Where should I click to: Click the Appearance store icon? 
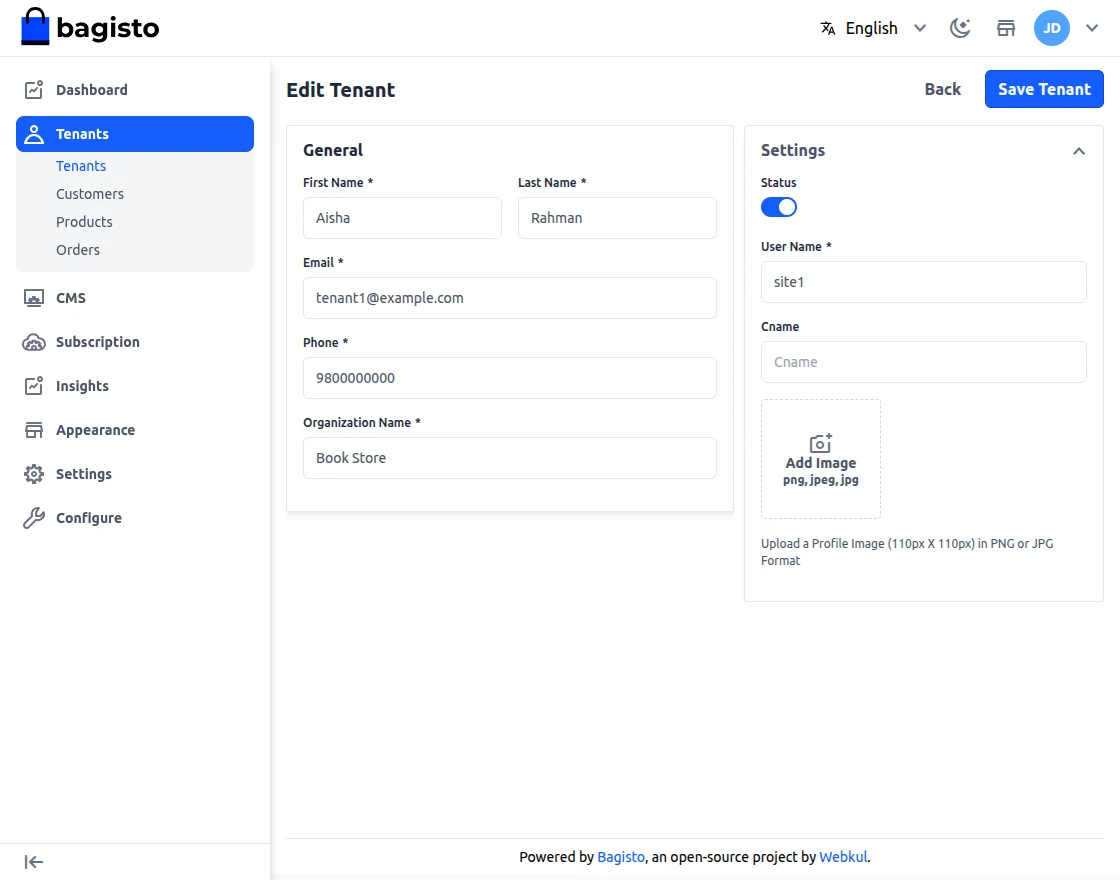(x=34, y=430)
